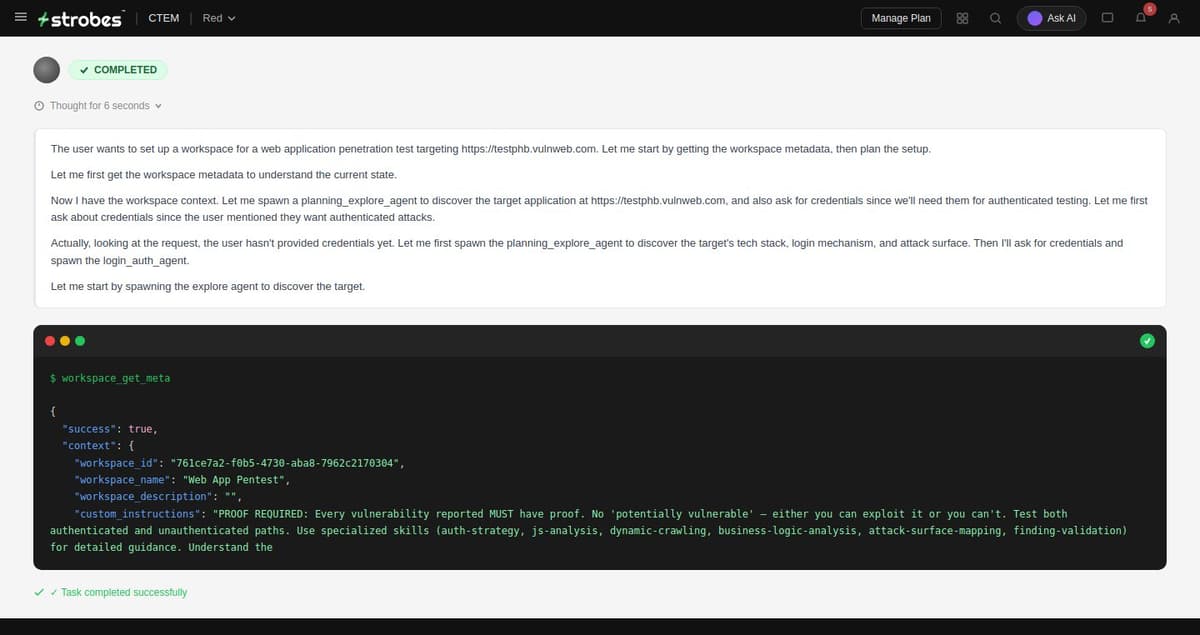Expand the Red workspace dropdown
Viewport: 1200px width, 635px height.
pyautogui.click(x=219, y=18)
